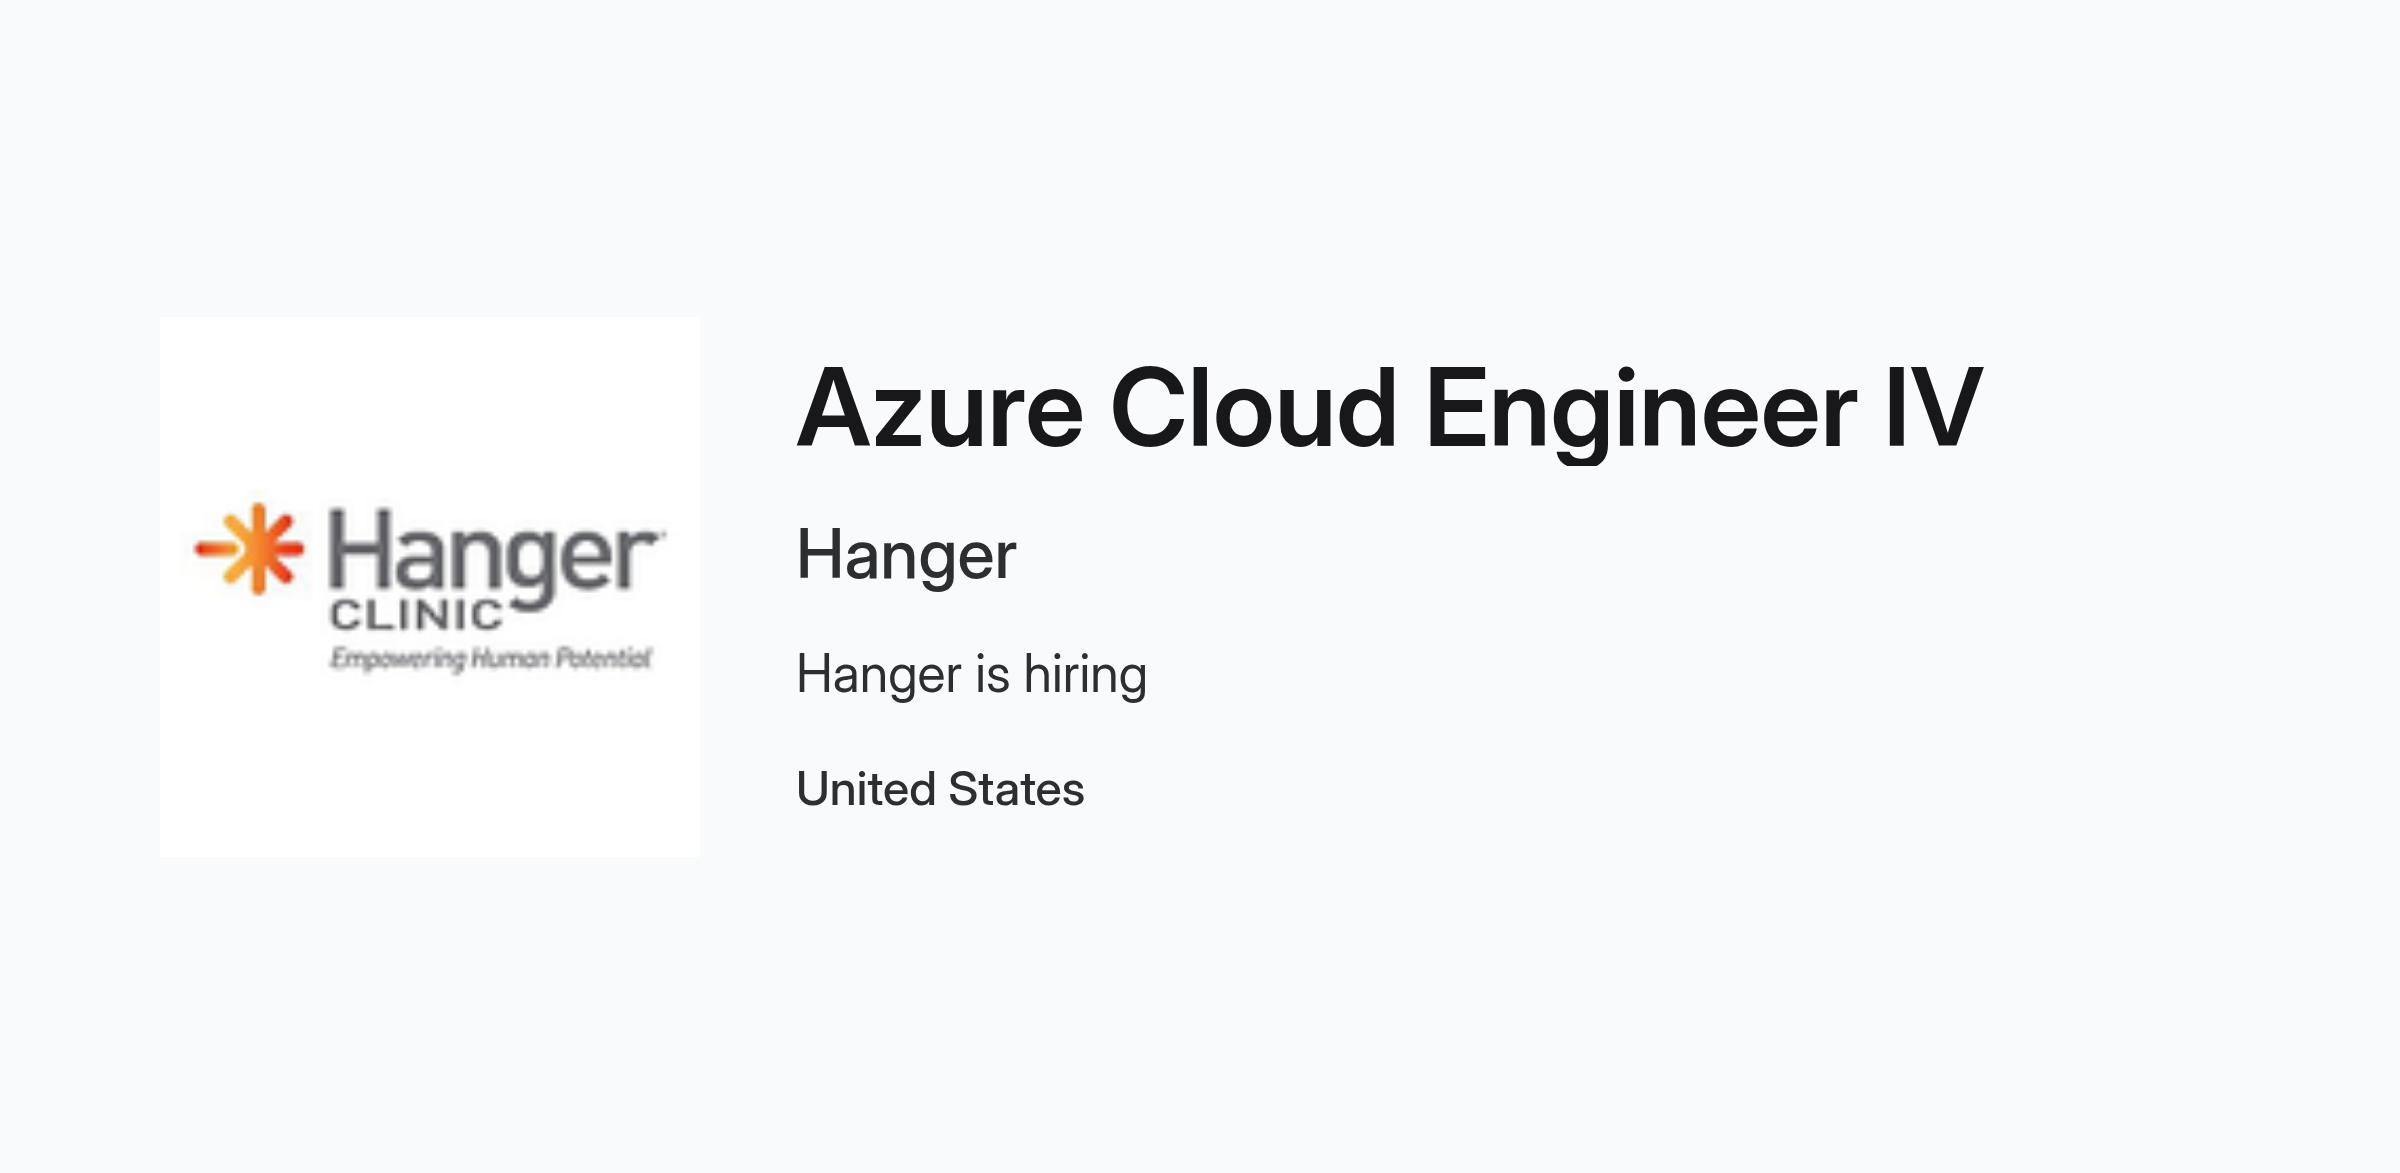Click the word "Engineer" in the heading

[1641, 412]
